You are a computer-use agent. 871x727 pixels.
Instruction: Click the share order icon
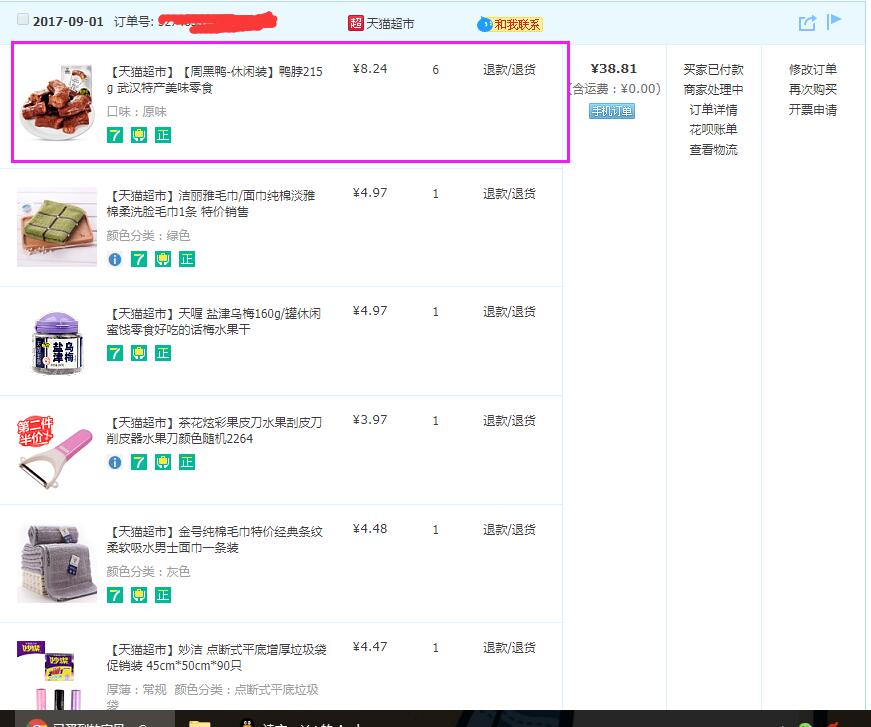807,23
